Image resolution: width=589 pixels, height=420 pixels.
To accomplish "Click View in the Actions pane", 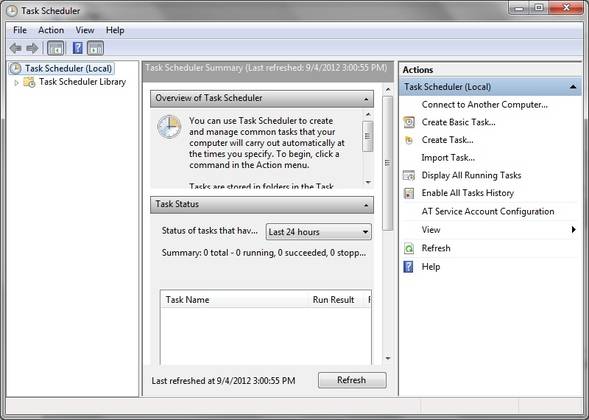I will [430, 230].
